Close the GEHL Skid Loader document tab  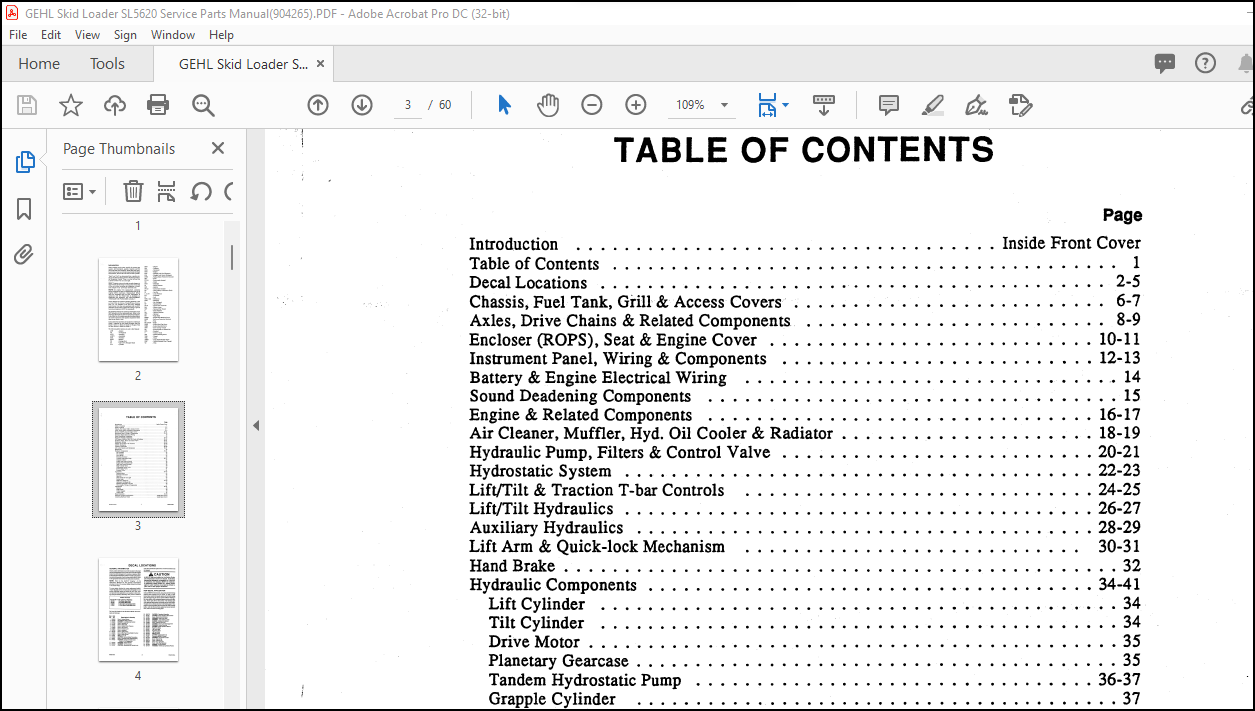coord(321,63)
